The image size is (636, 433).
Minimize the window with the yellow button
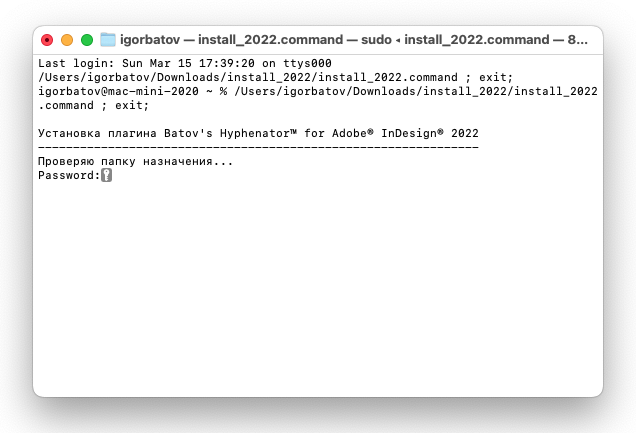click(x=67, y=40)
